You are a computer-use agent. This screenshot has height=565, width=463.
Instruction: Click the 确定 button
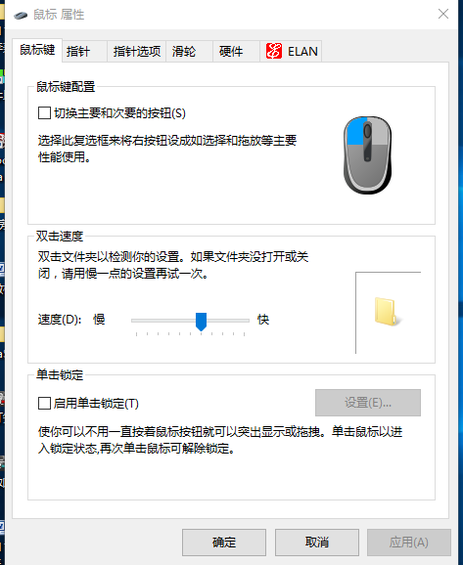(x=224, y=542)
